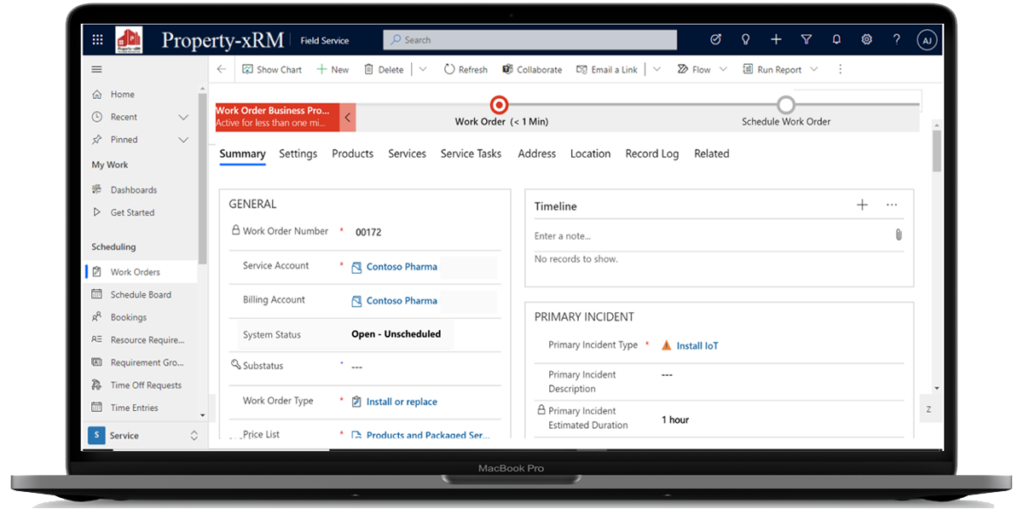The image size is (1024, 515).
Task: Open the settings gear icon
Action: (867, 40)
